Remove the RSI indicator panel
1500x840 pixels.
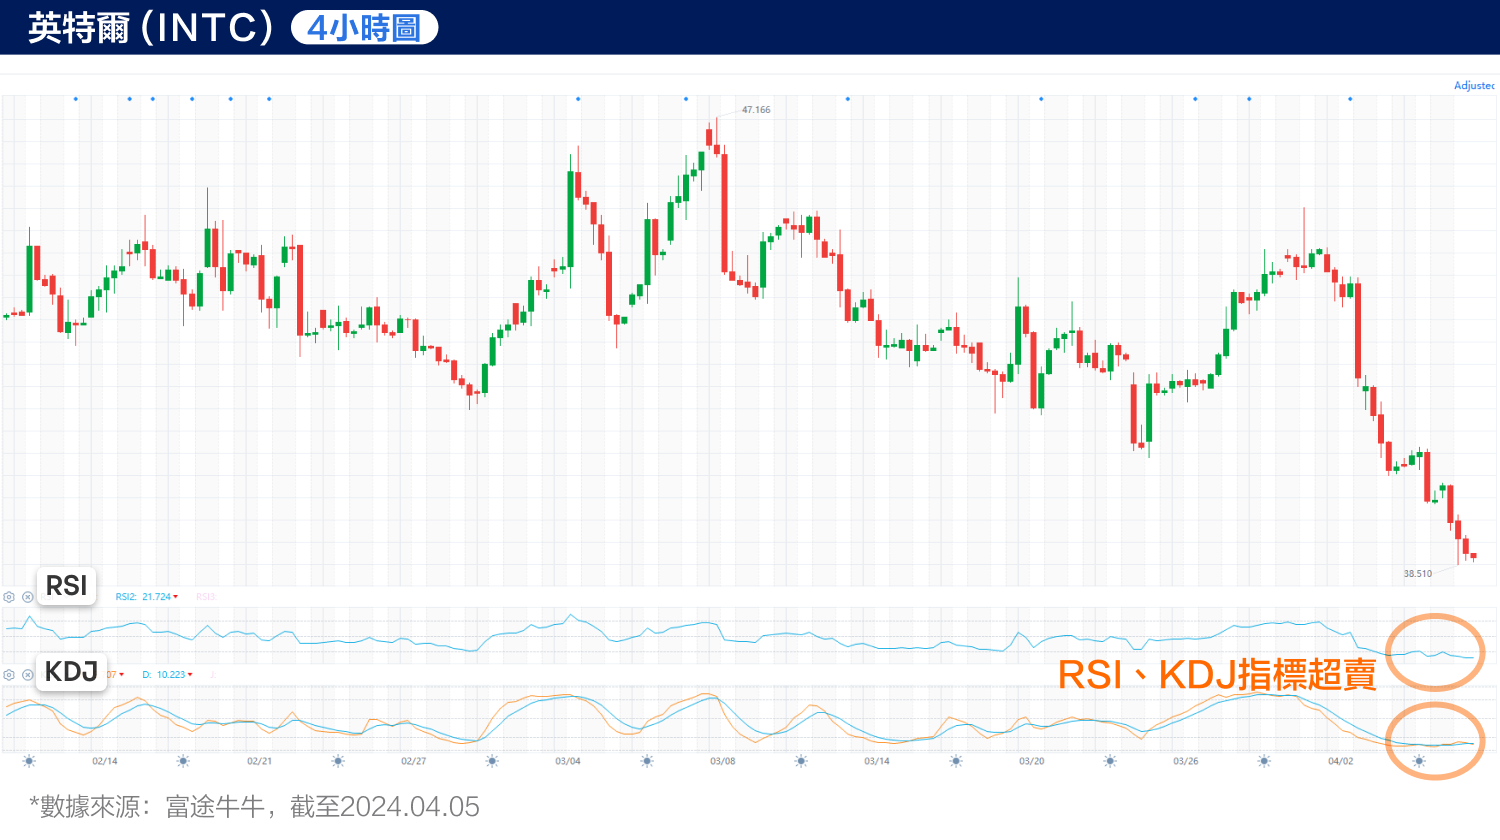click(x=28, y=597)
